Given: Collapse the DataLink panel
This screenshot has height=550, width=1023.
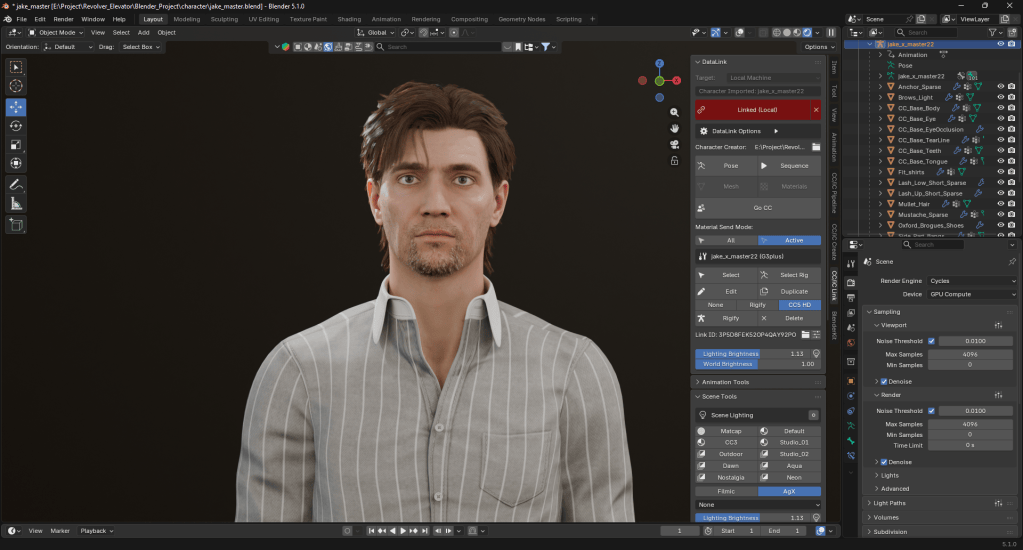Looking at the screenshot, I should point(697,62).
